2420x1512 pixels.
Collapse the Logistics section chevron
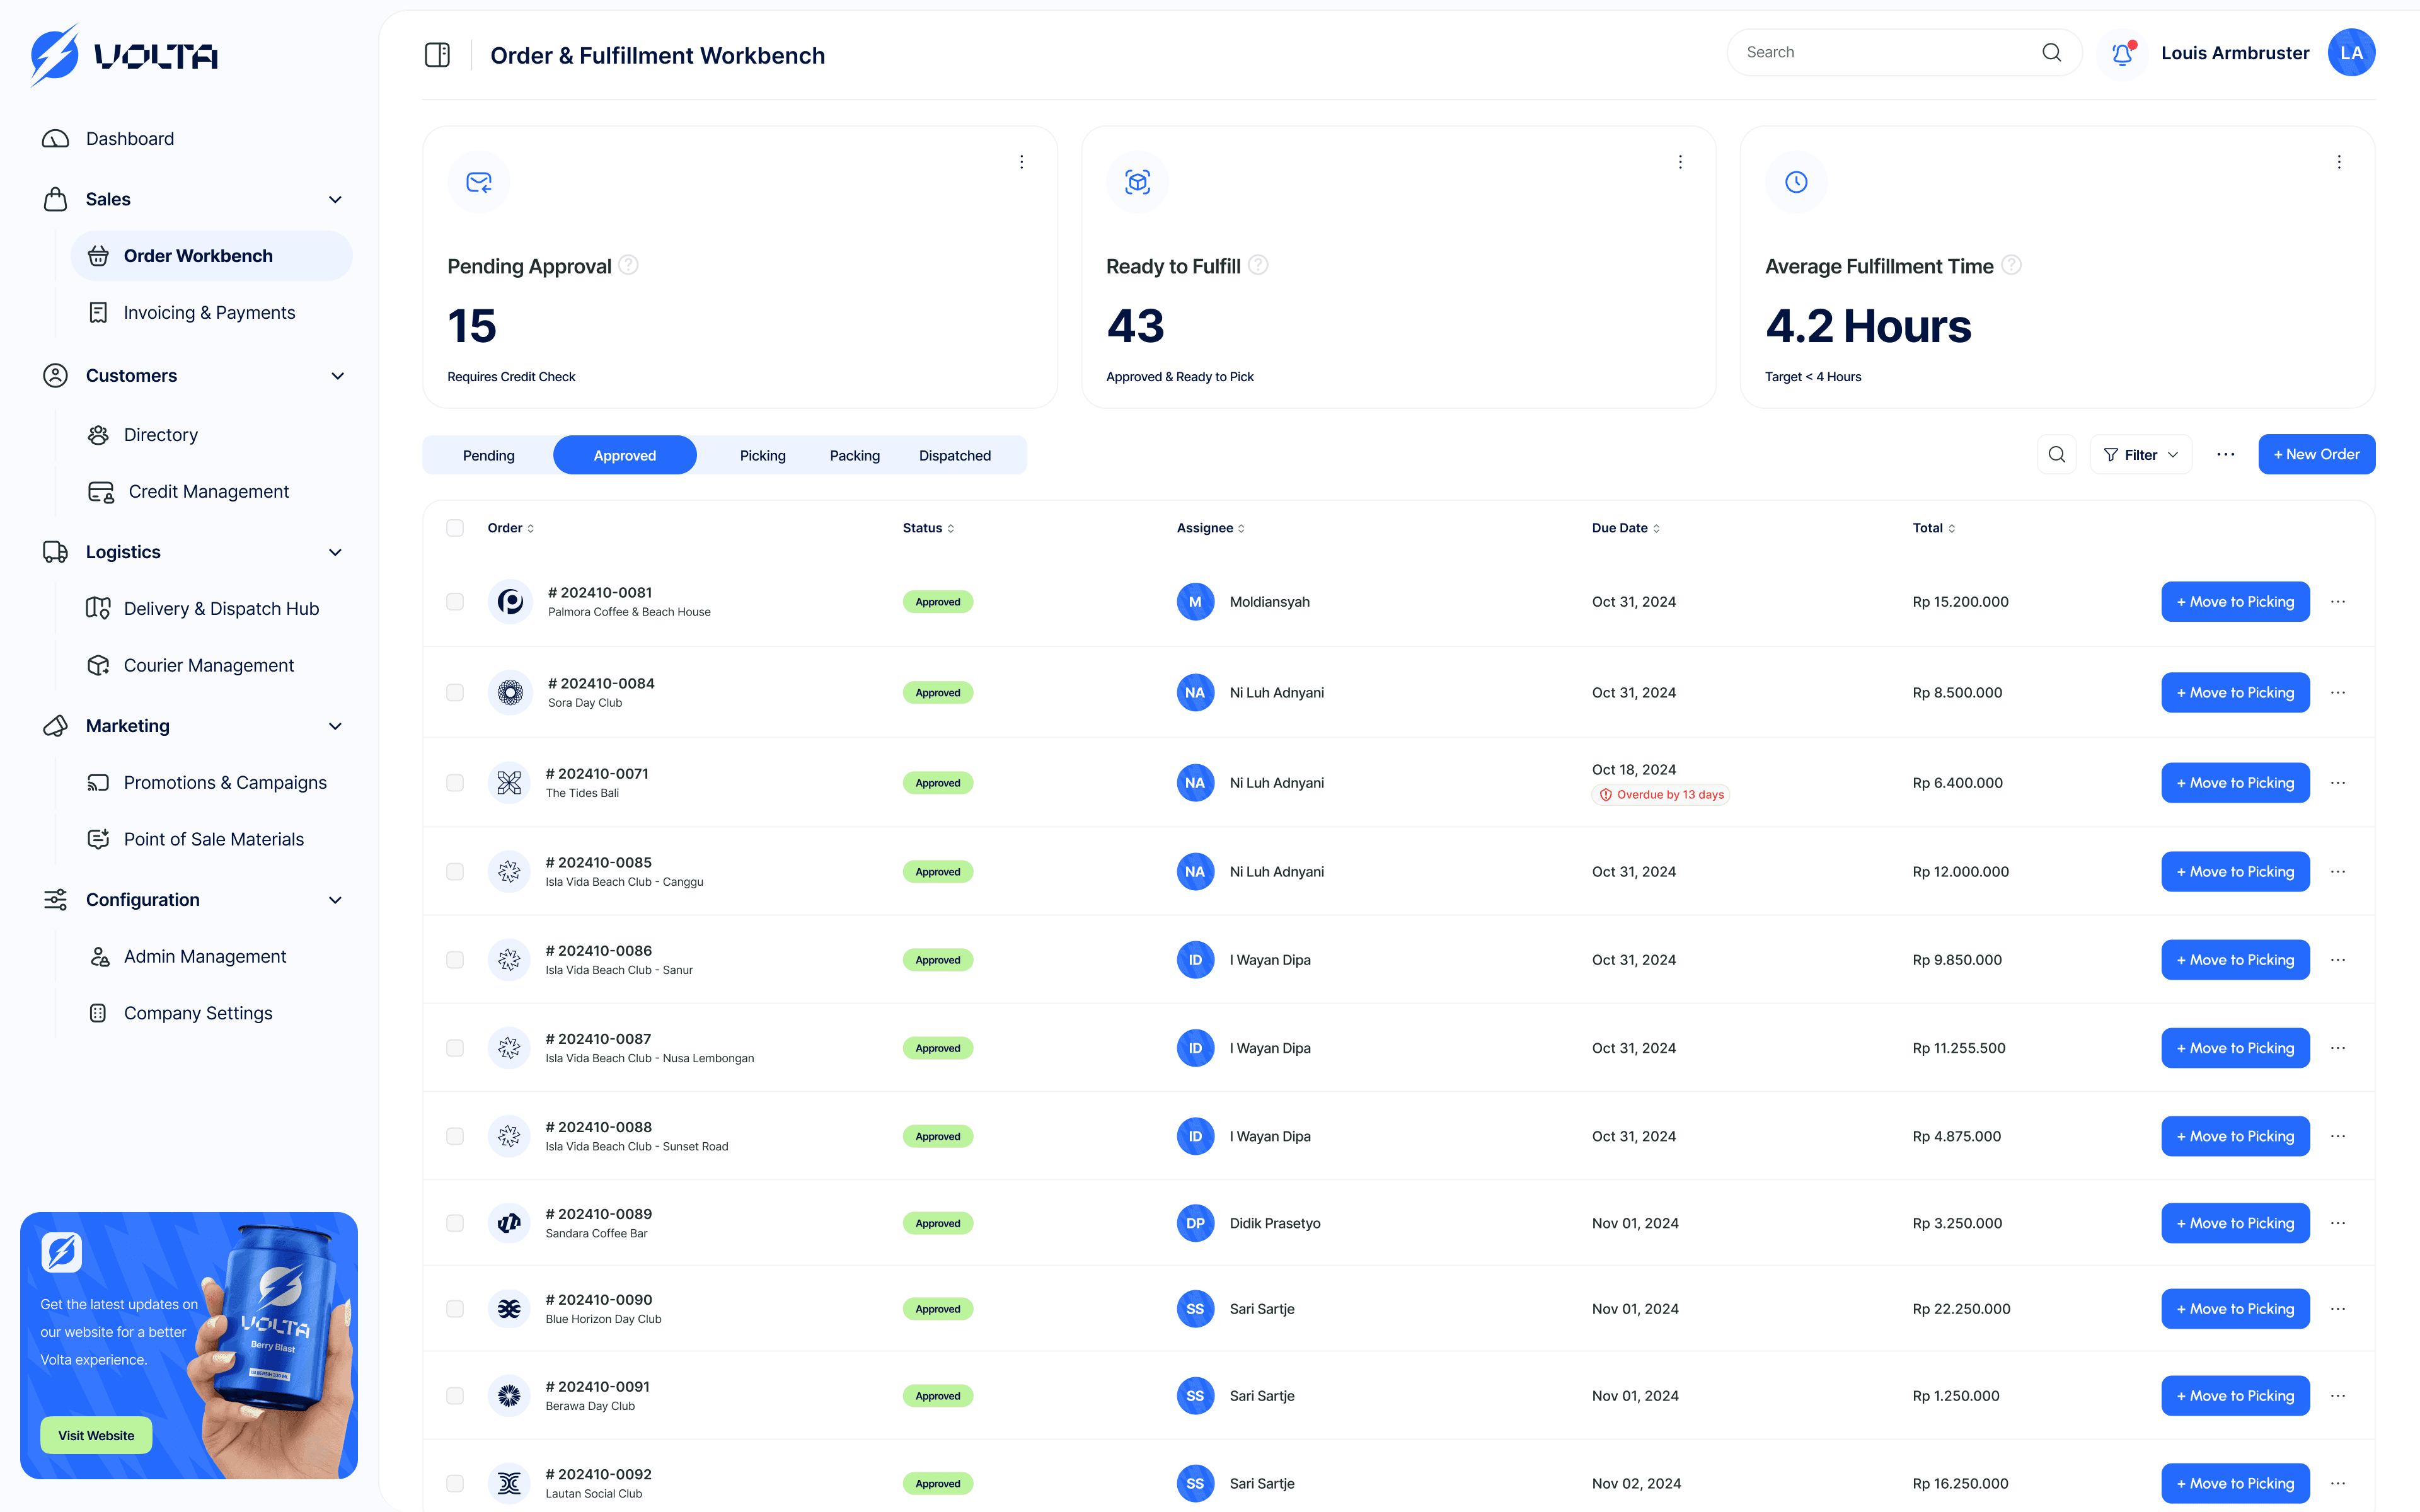336,553
